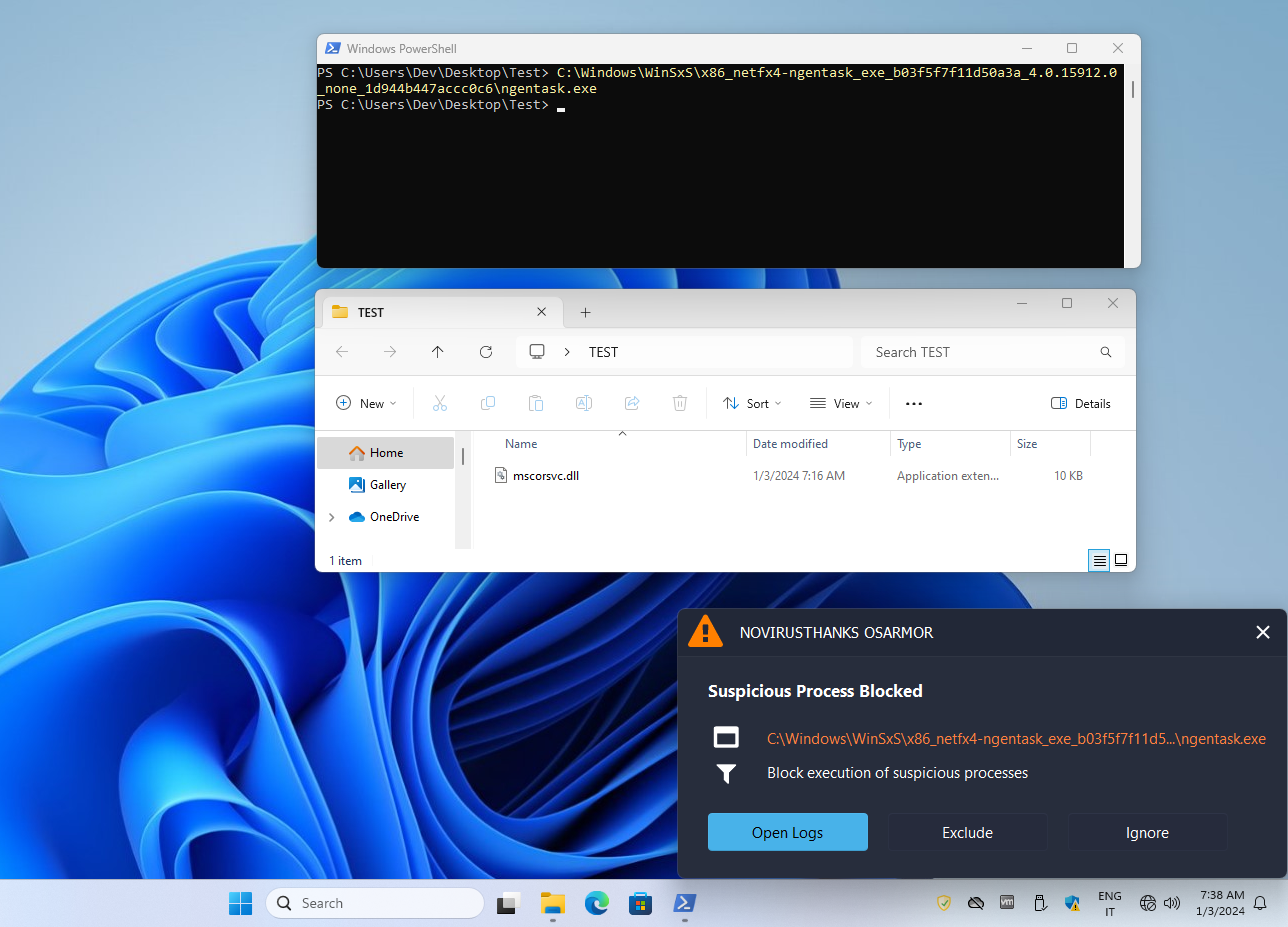Click Exclude in the OSArmor alert
The image size is (1288, 927).
tap(967, 832)
